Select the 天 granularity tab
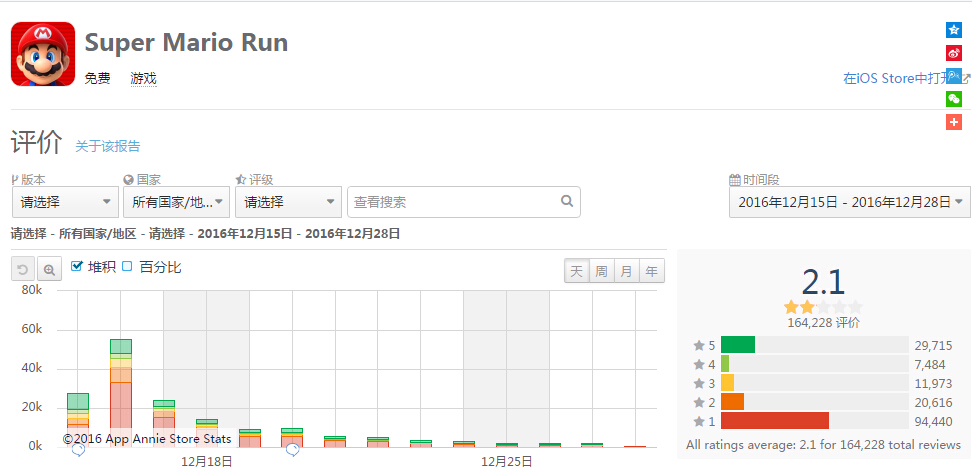This screenshot has width=972, height=474. coord(577,271)
